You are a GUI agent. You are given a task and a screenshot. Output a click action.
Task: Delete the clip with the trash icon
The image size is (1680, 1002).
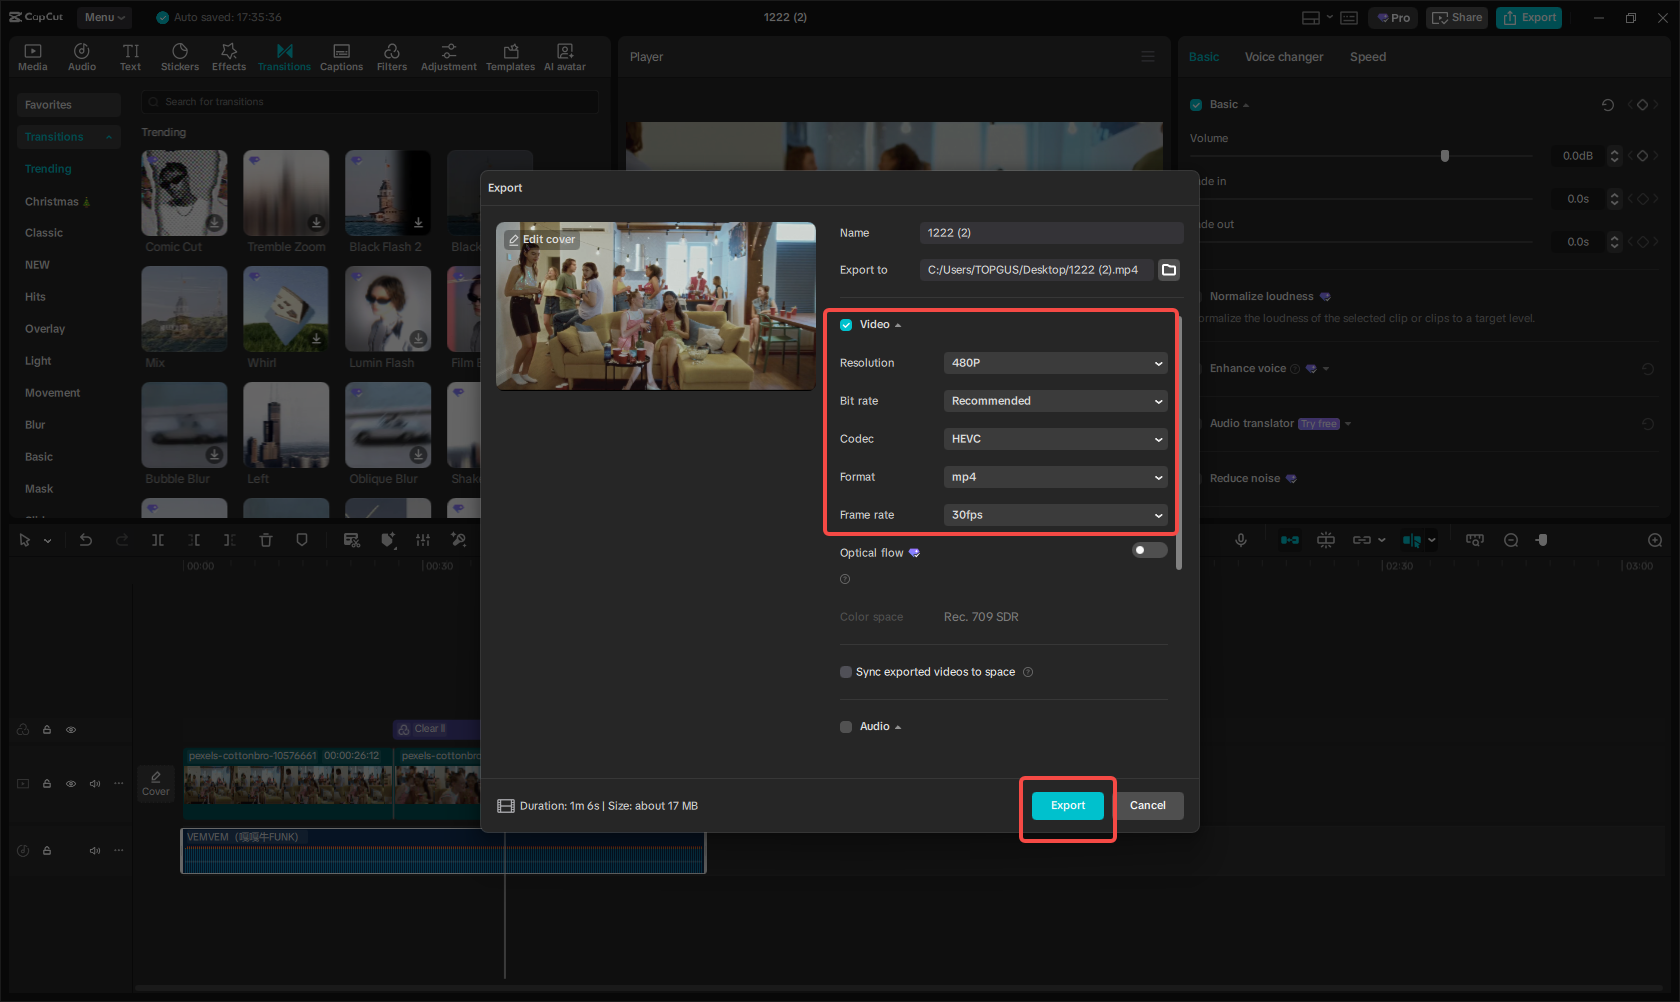(266, 540)
